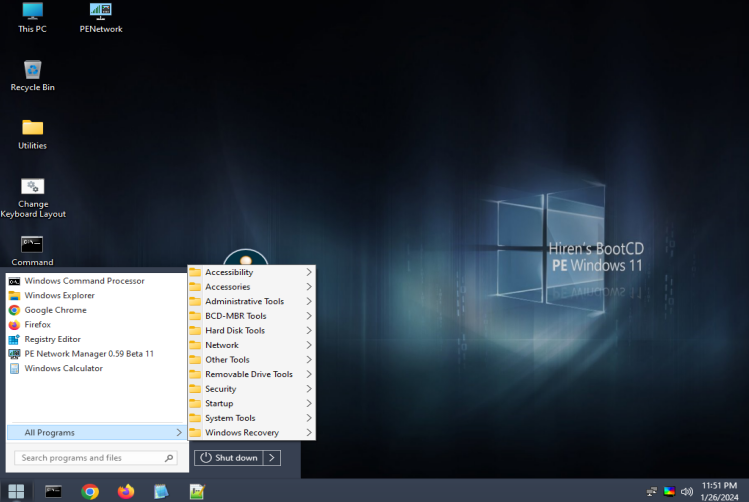This screenshot has width=749, height=502.
Task: Click the network tray icon
Action: pyautogui.click(x=652, y=491)
